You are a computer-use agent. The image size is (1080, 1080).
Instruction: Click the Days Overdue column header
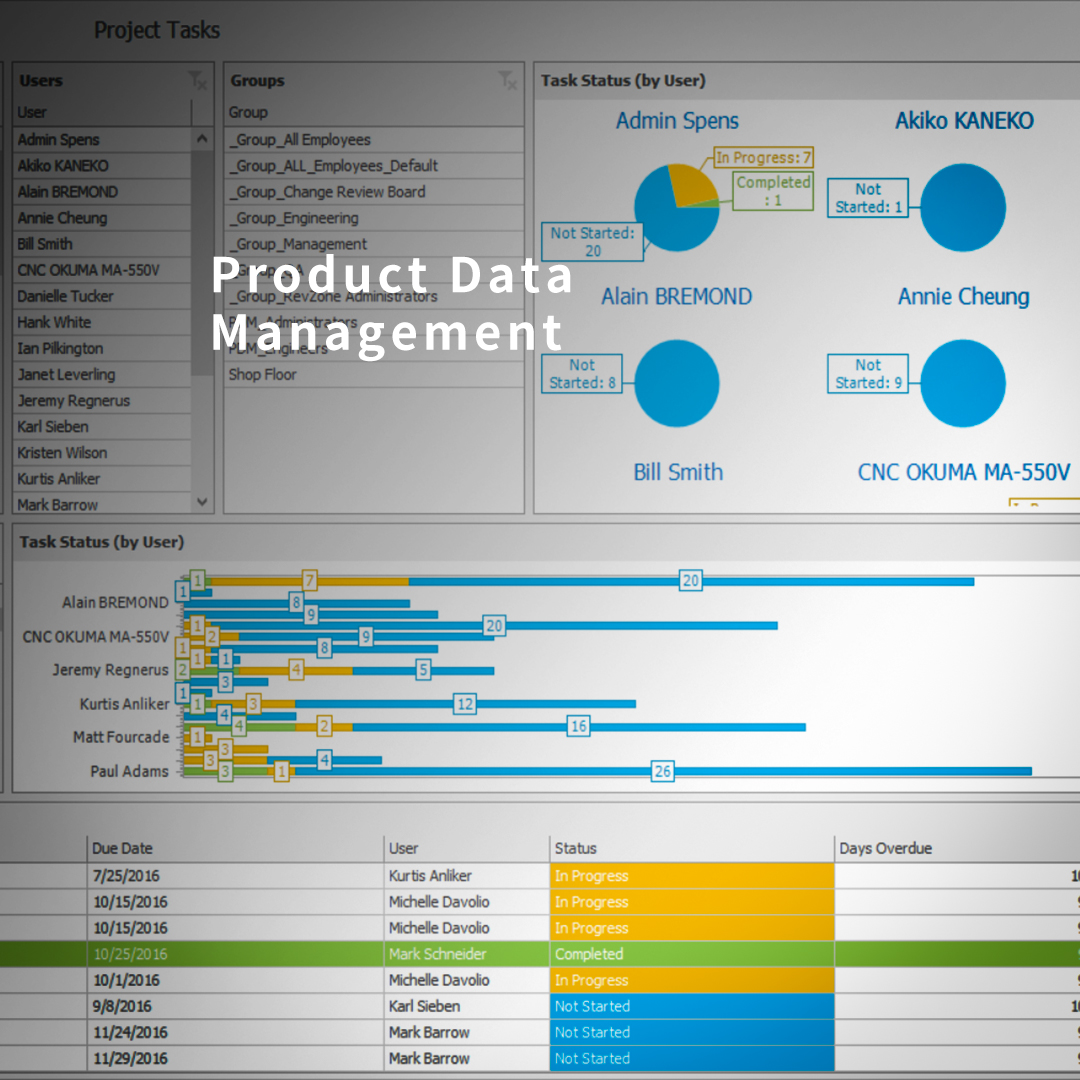tap(885, 848)
